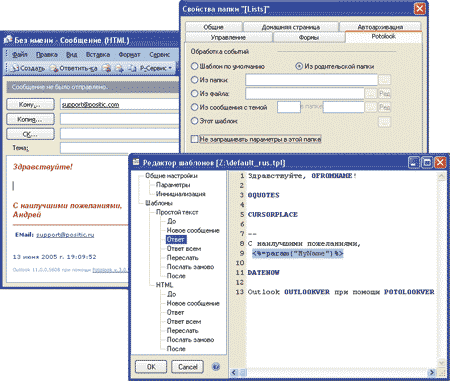Click the СК... button
Screen dimensions: 450x381
coord(30,134)
